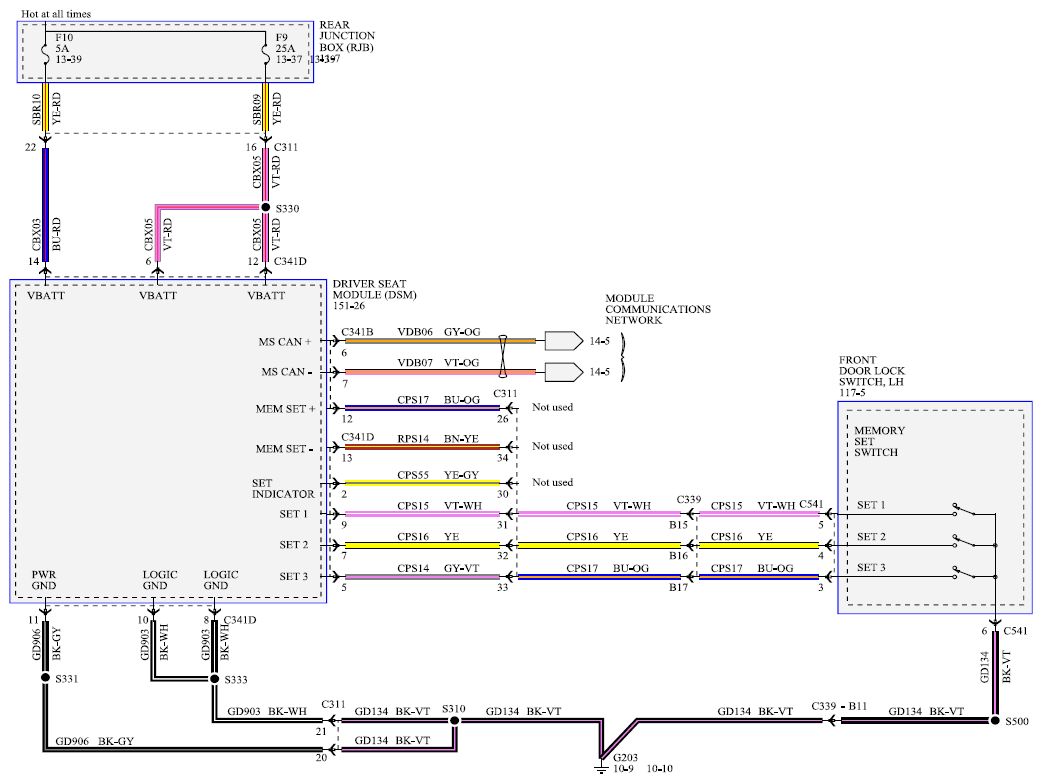Click the F9 25A fuse symbol
Viewport: 1042px width, 783px height.
266,54
